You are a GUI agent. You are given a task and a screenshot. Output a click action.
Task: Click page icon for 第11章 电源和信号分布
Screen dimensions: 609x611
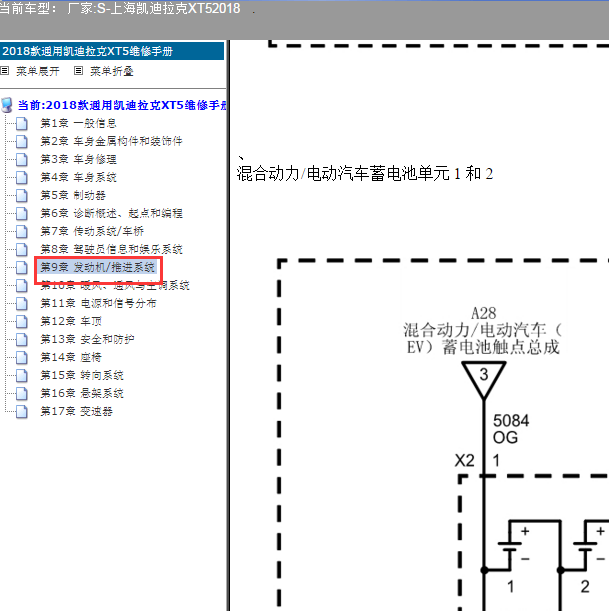22,303
